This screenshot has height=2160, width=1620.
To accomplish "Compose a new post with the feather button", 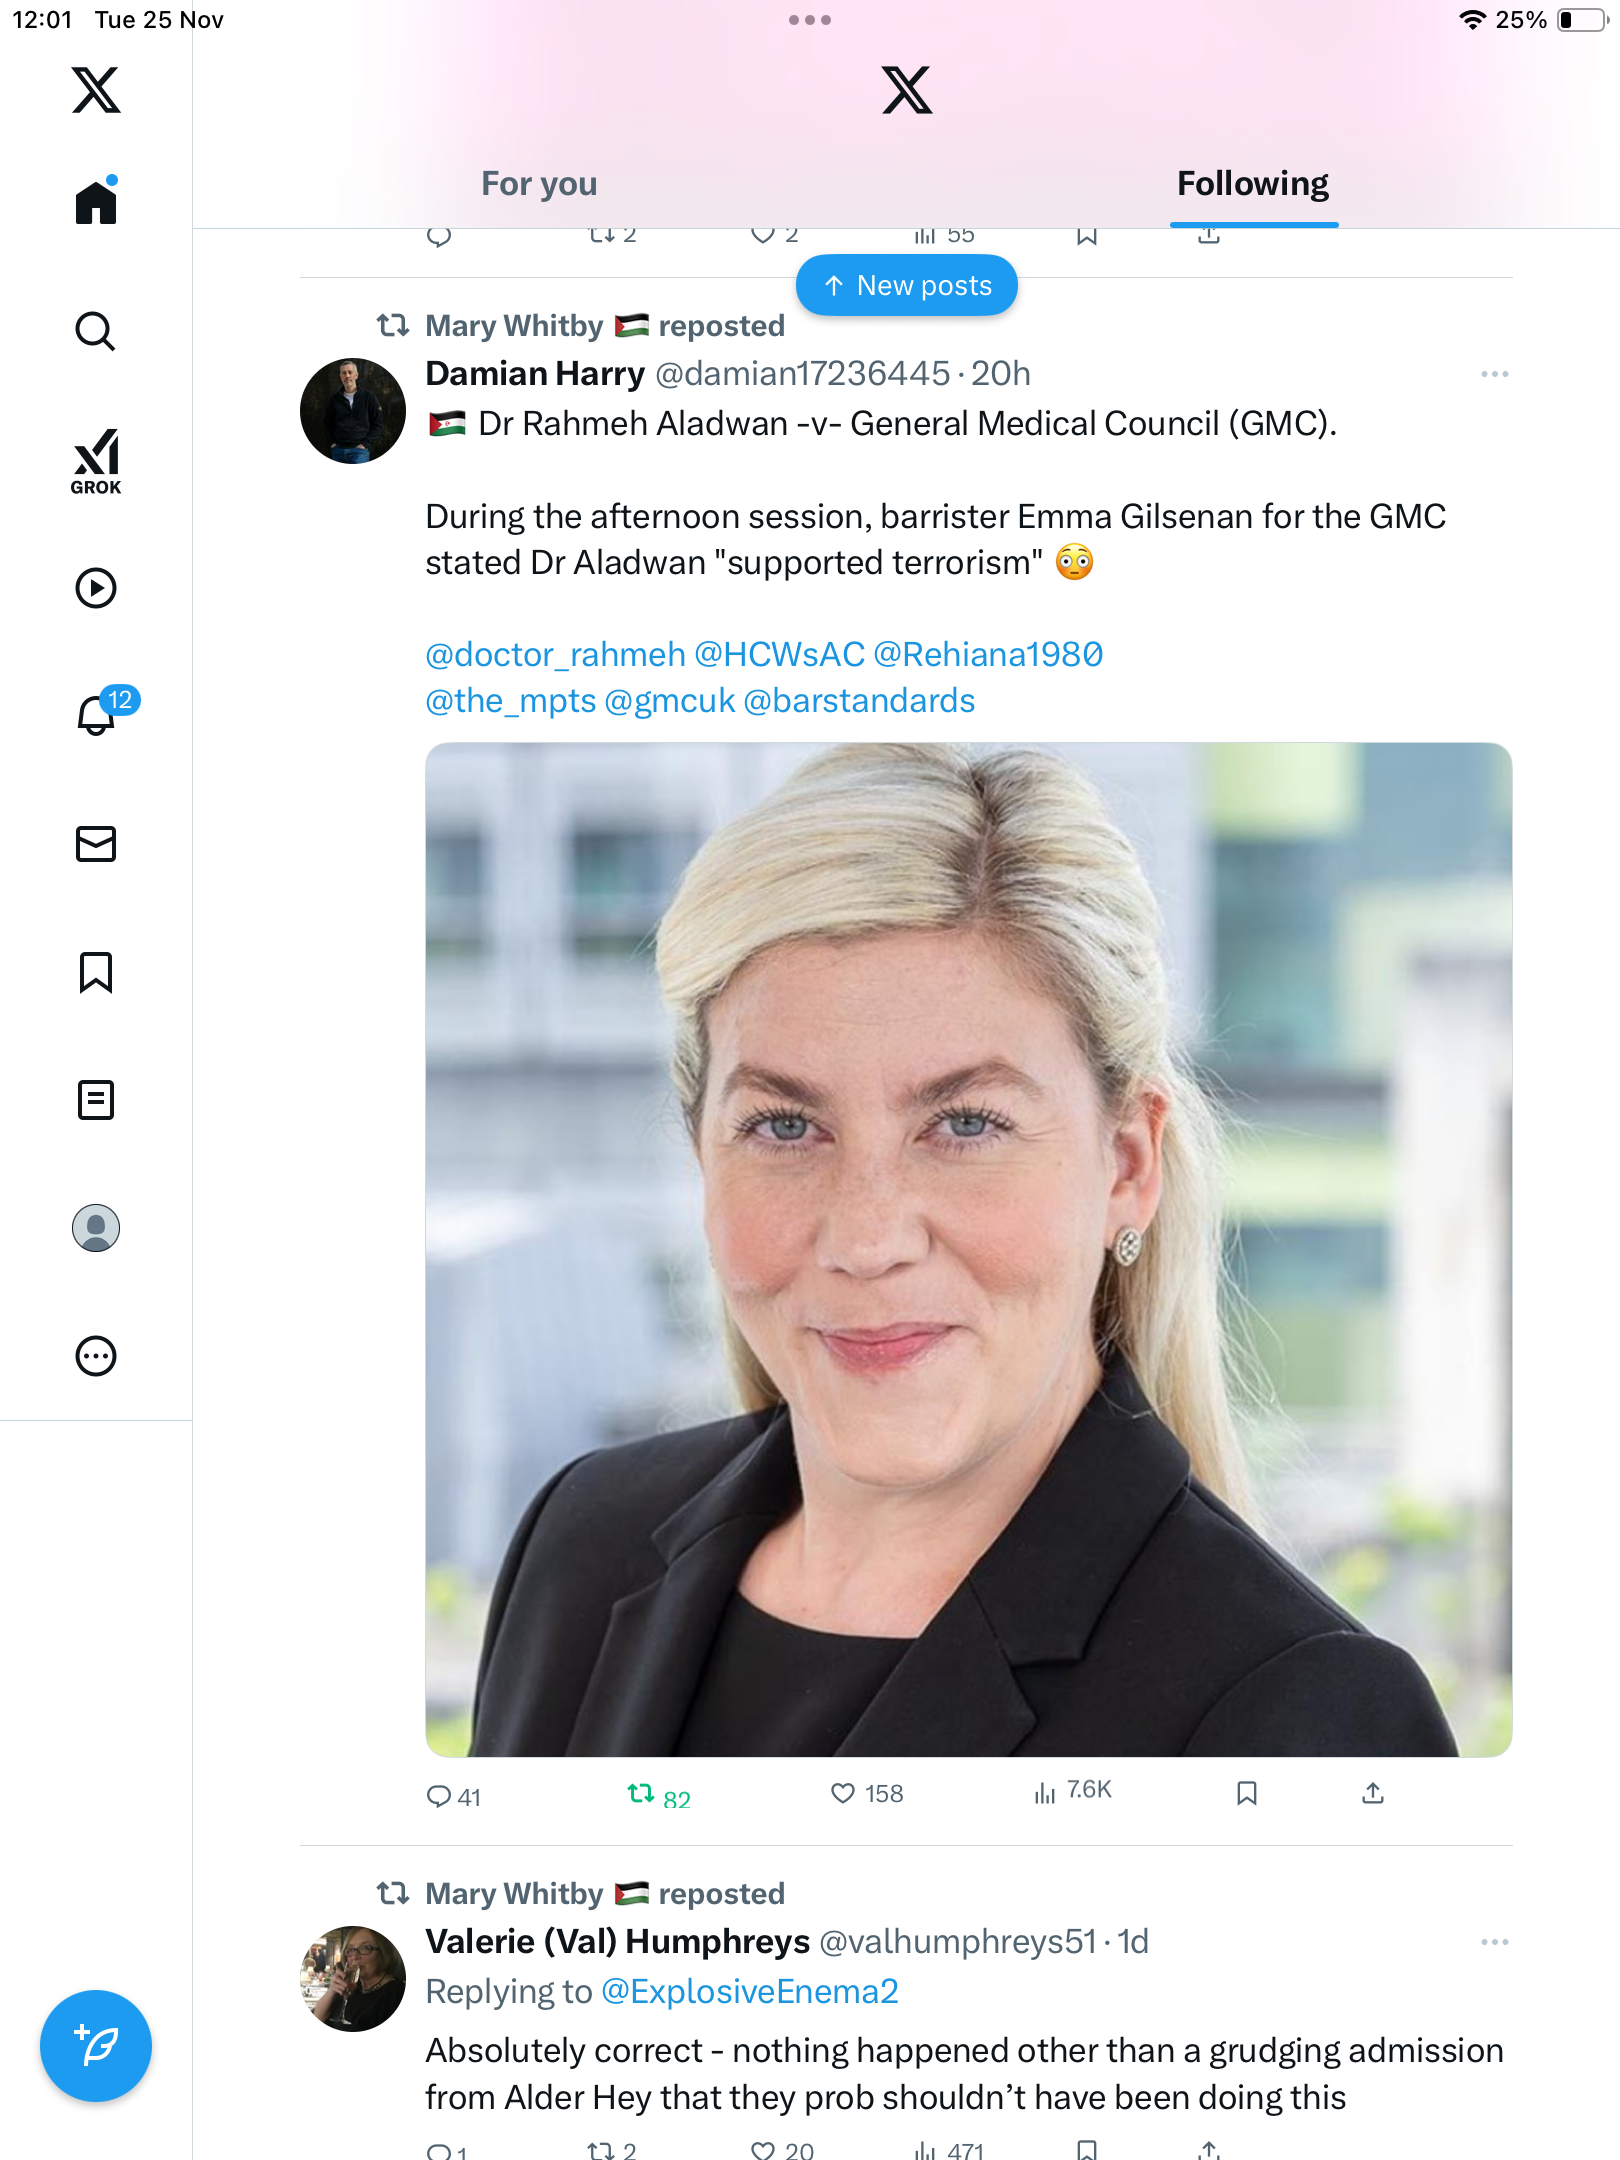I will [96, 2046].
